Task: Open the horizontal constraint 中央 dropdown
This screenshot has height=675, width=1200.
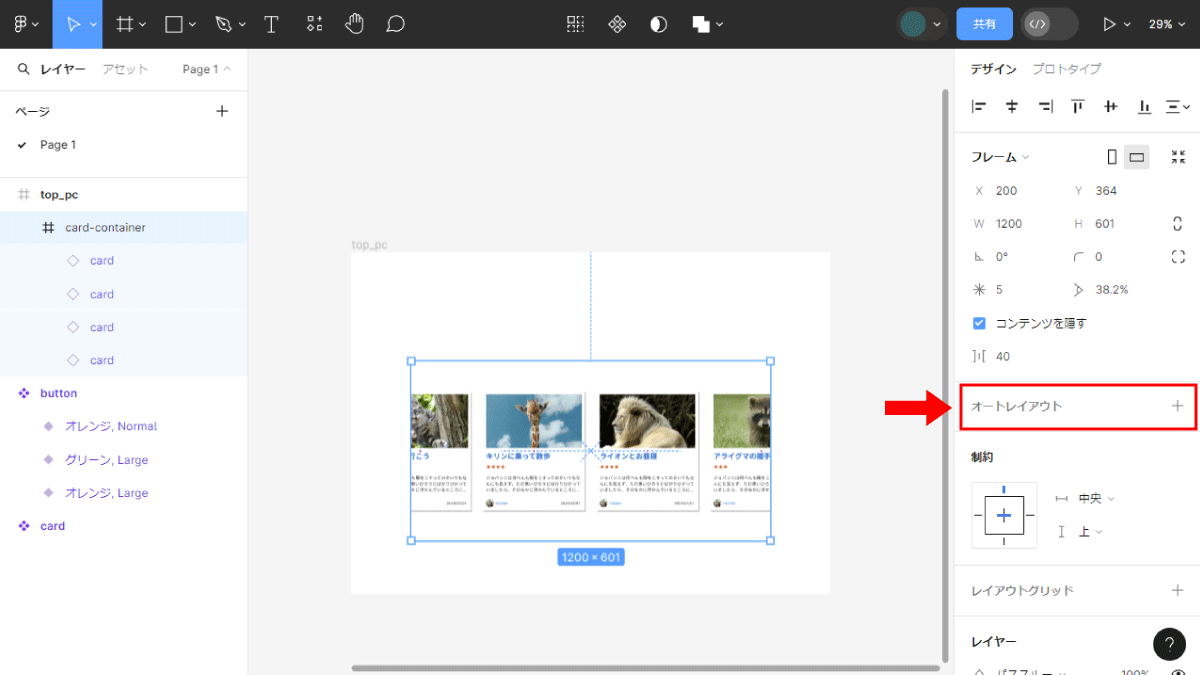Action: pos(1095,498)
